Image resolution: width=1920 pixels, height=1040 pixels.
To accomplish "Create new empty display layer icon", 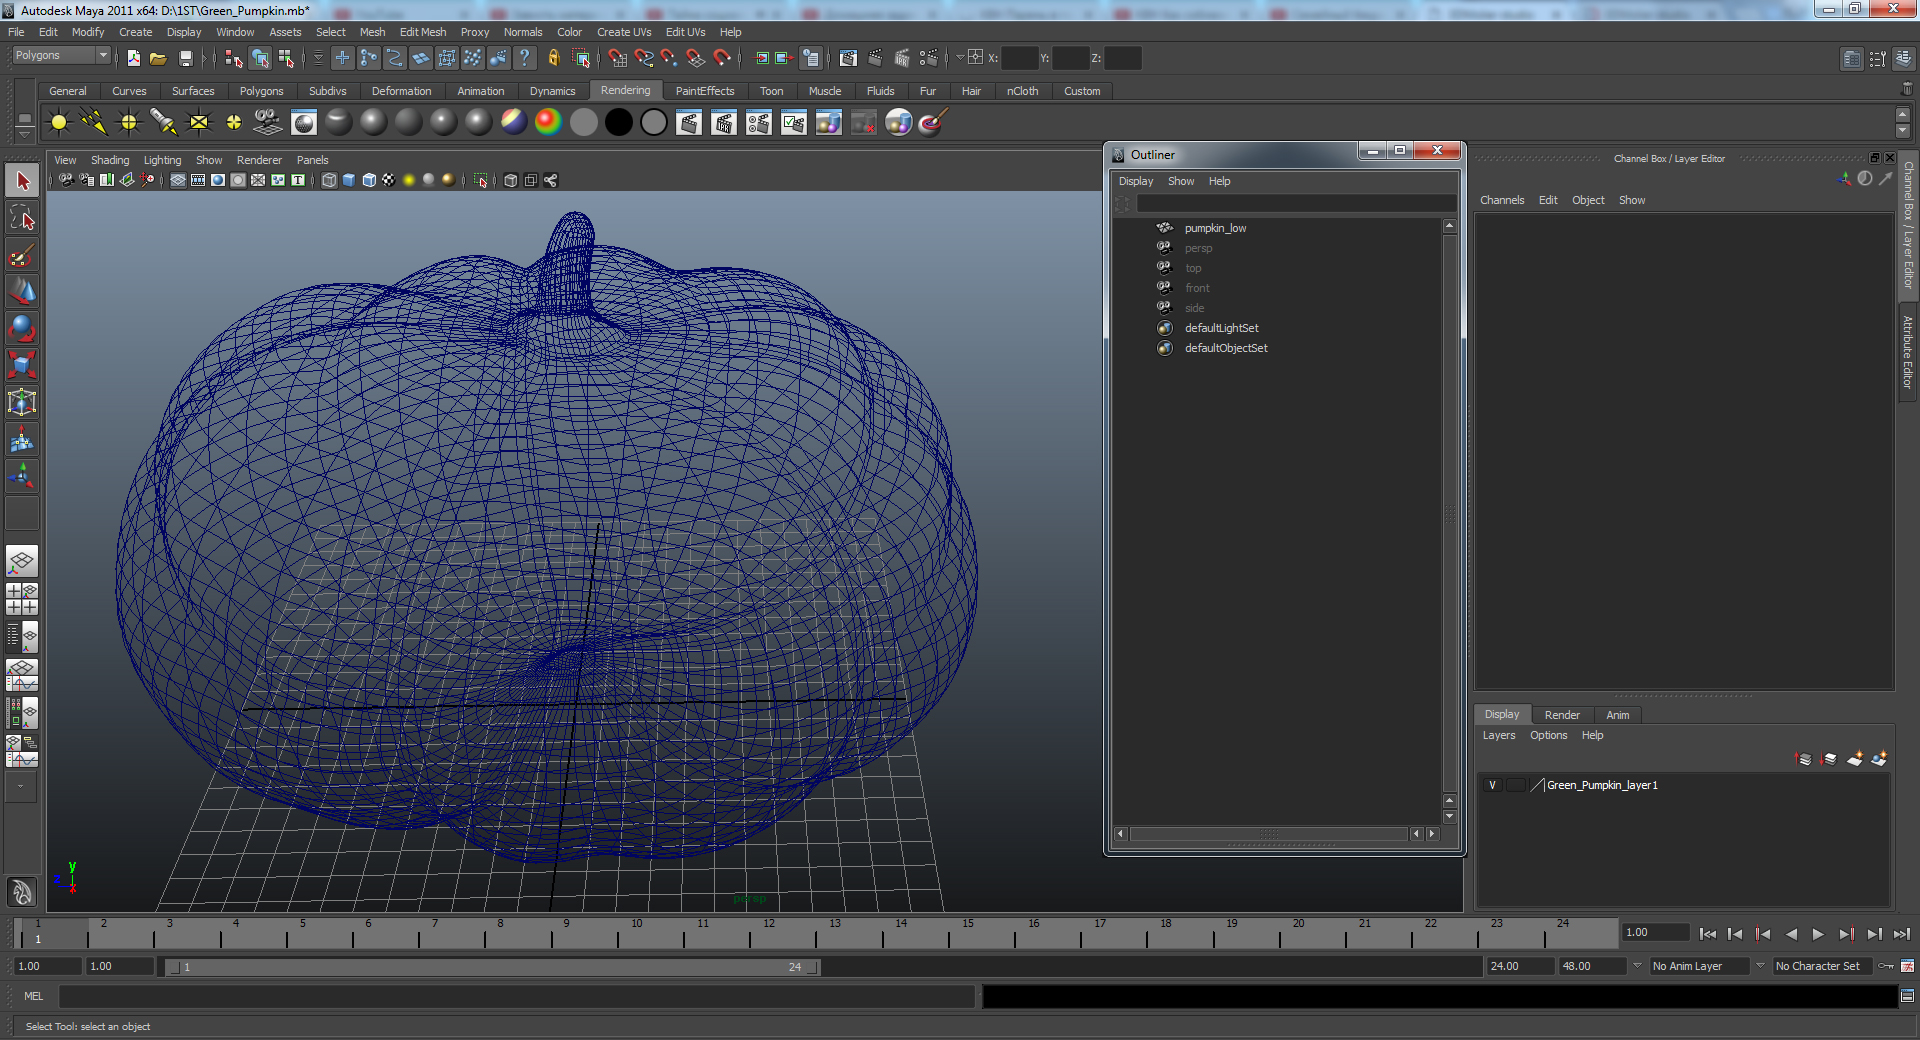I will (1854, 759).
